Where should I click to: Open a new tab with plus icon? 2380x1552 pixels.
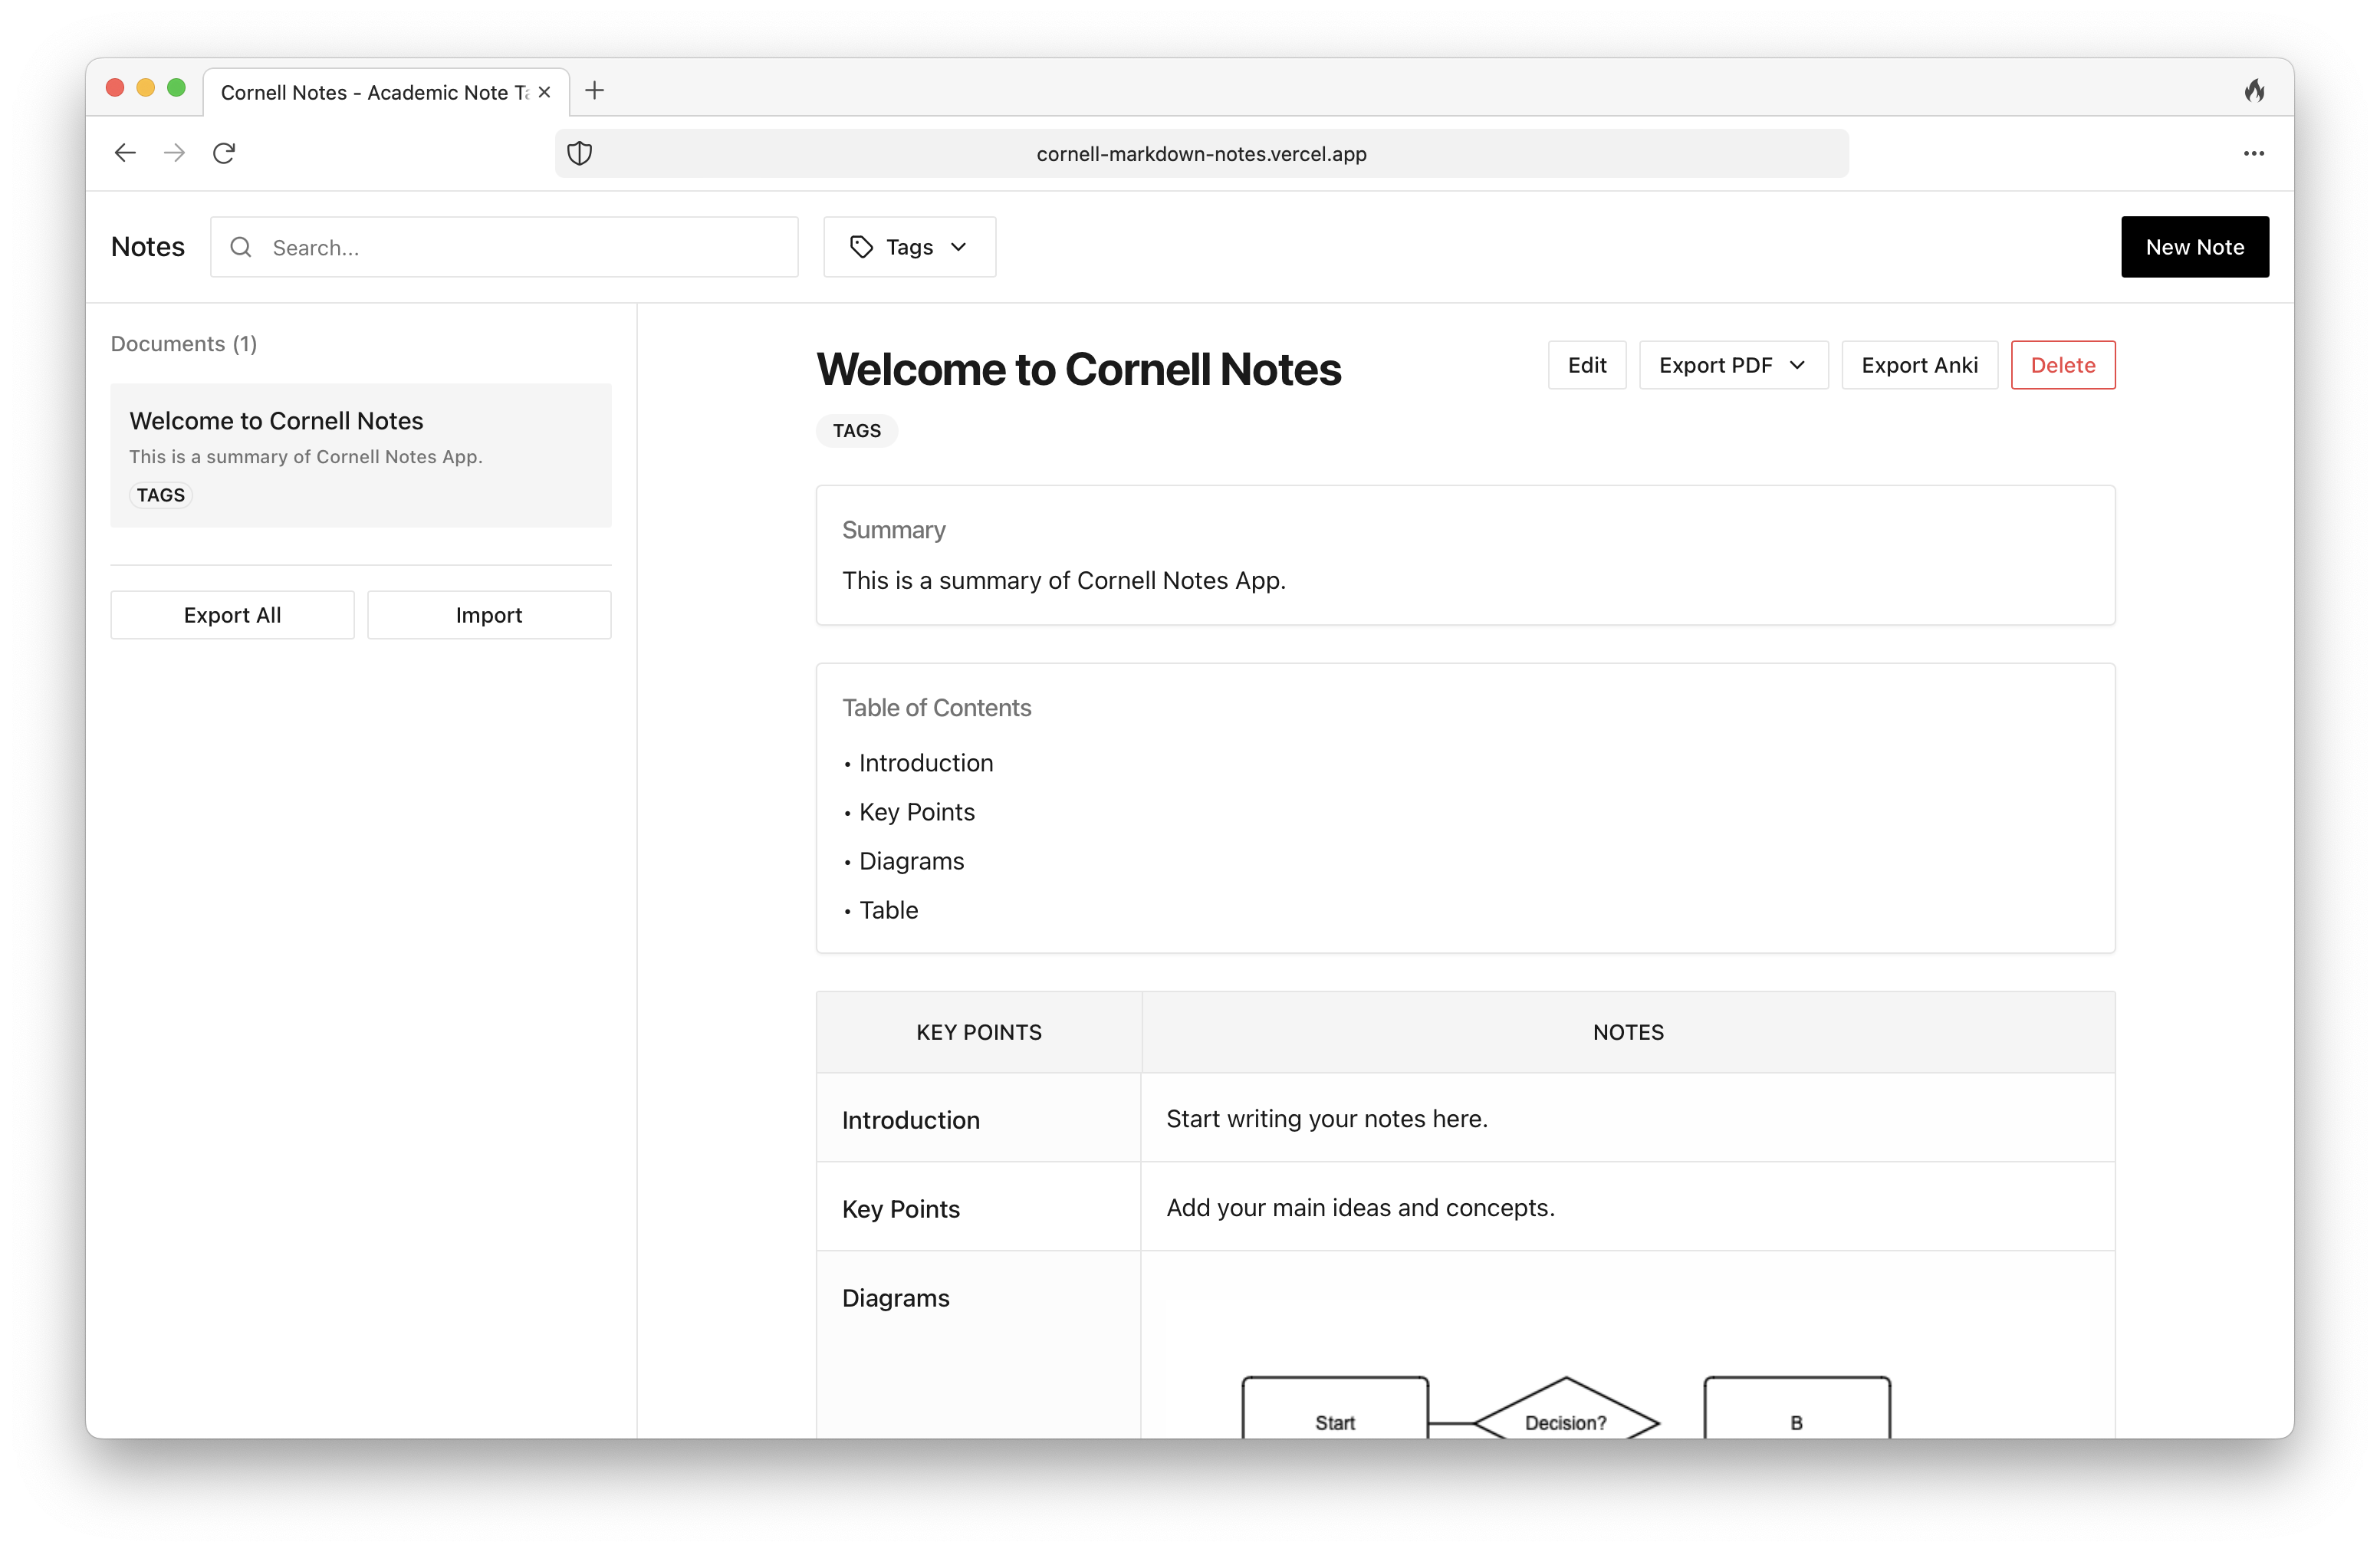(x=595, y=91)
